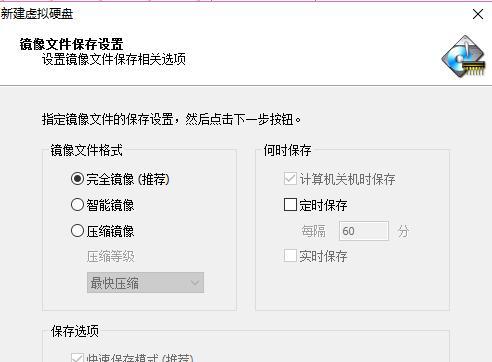The image size is (492, 362).
Task: Click the 每隔 interval label
Action: coord(313,231)
